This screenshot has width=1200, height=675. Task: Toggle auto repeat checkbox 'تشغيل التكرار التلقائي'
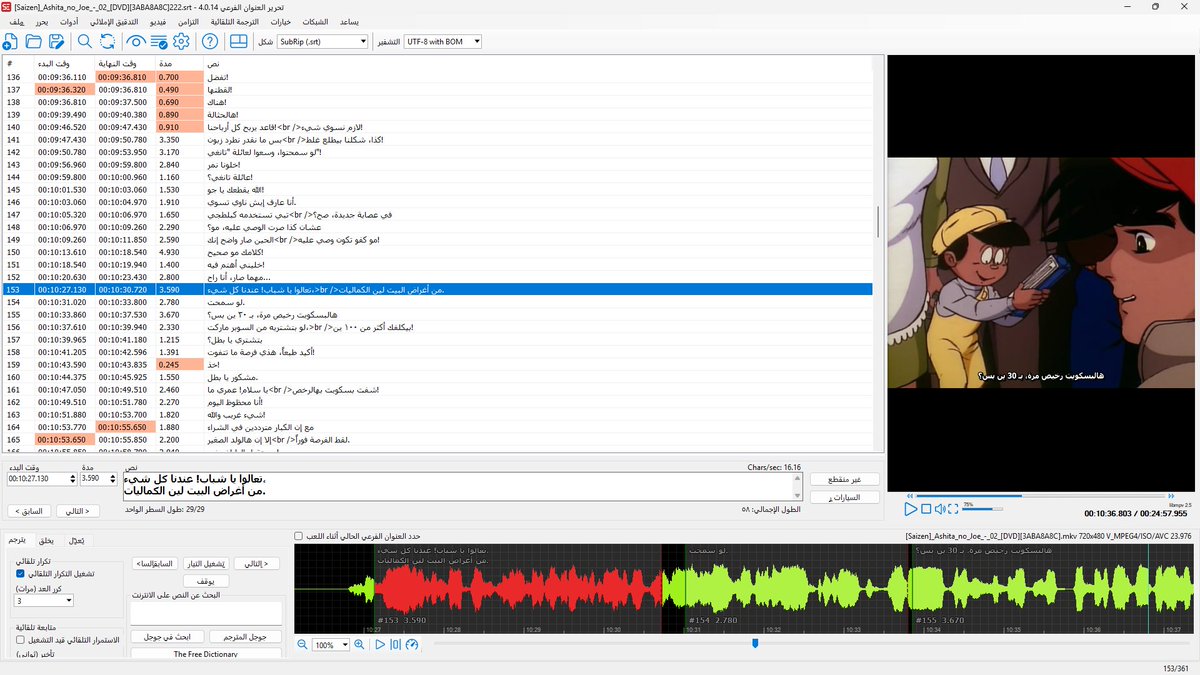[20, 574]
